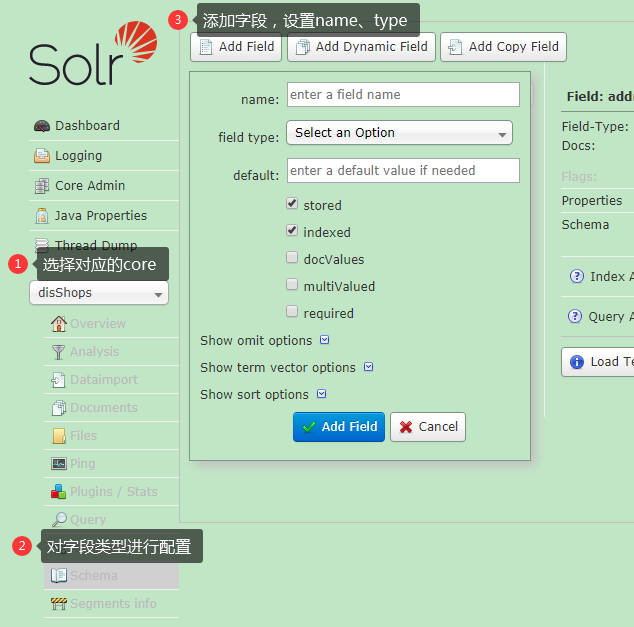Click the Ping monitor icon
Screen dimensions: 634x627
(x=59, y=464)
